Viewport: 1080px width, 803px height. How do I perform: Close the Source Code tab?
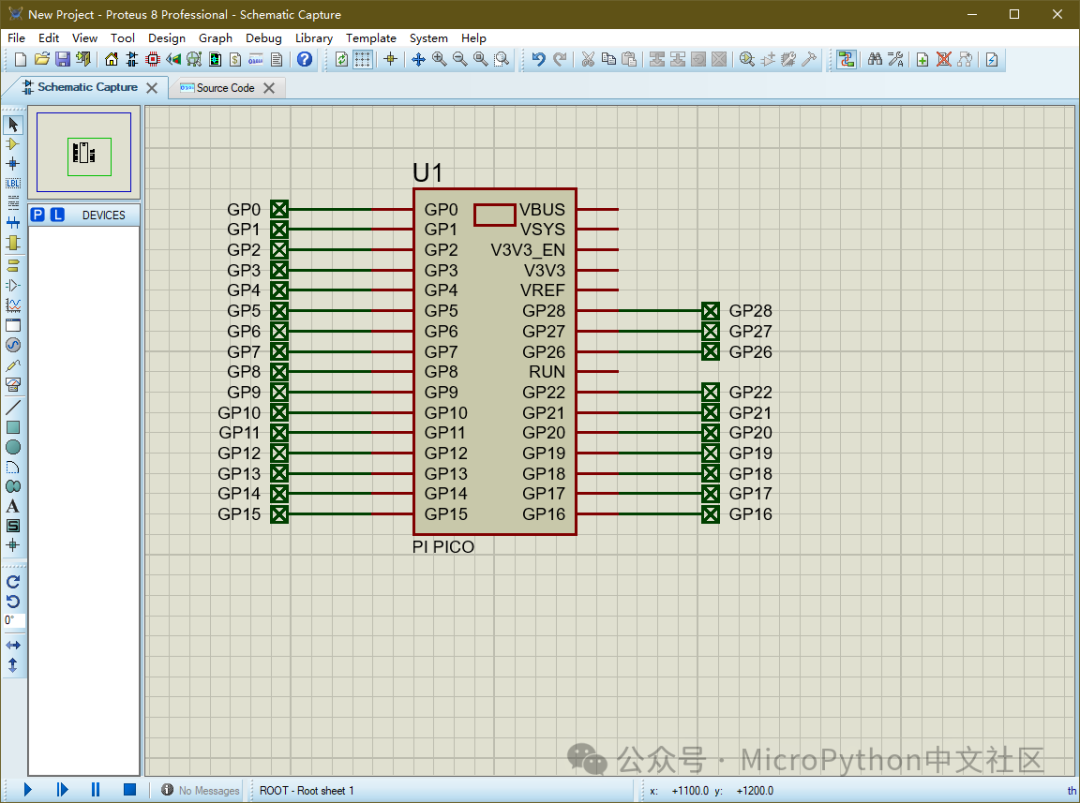269,88
